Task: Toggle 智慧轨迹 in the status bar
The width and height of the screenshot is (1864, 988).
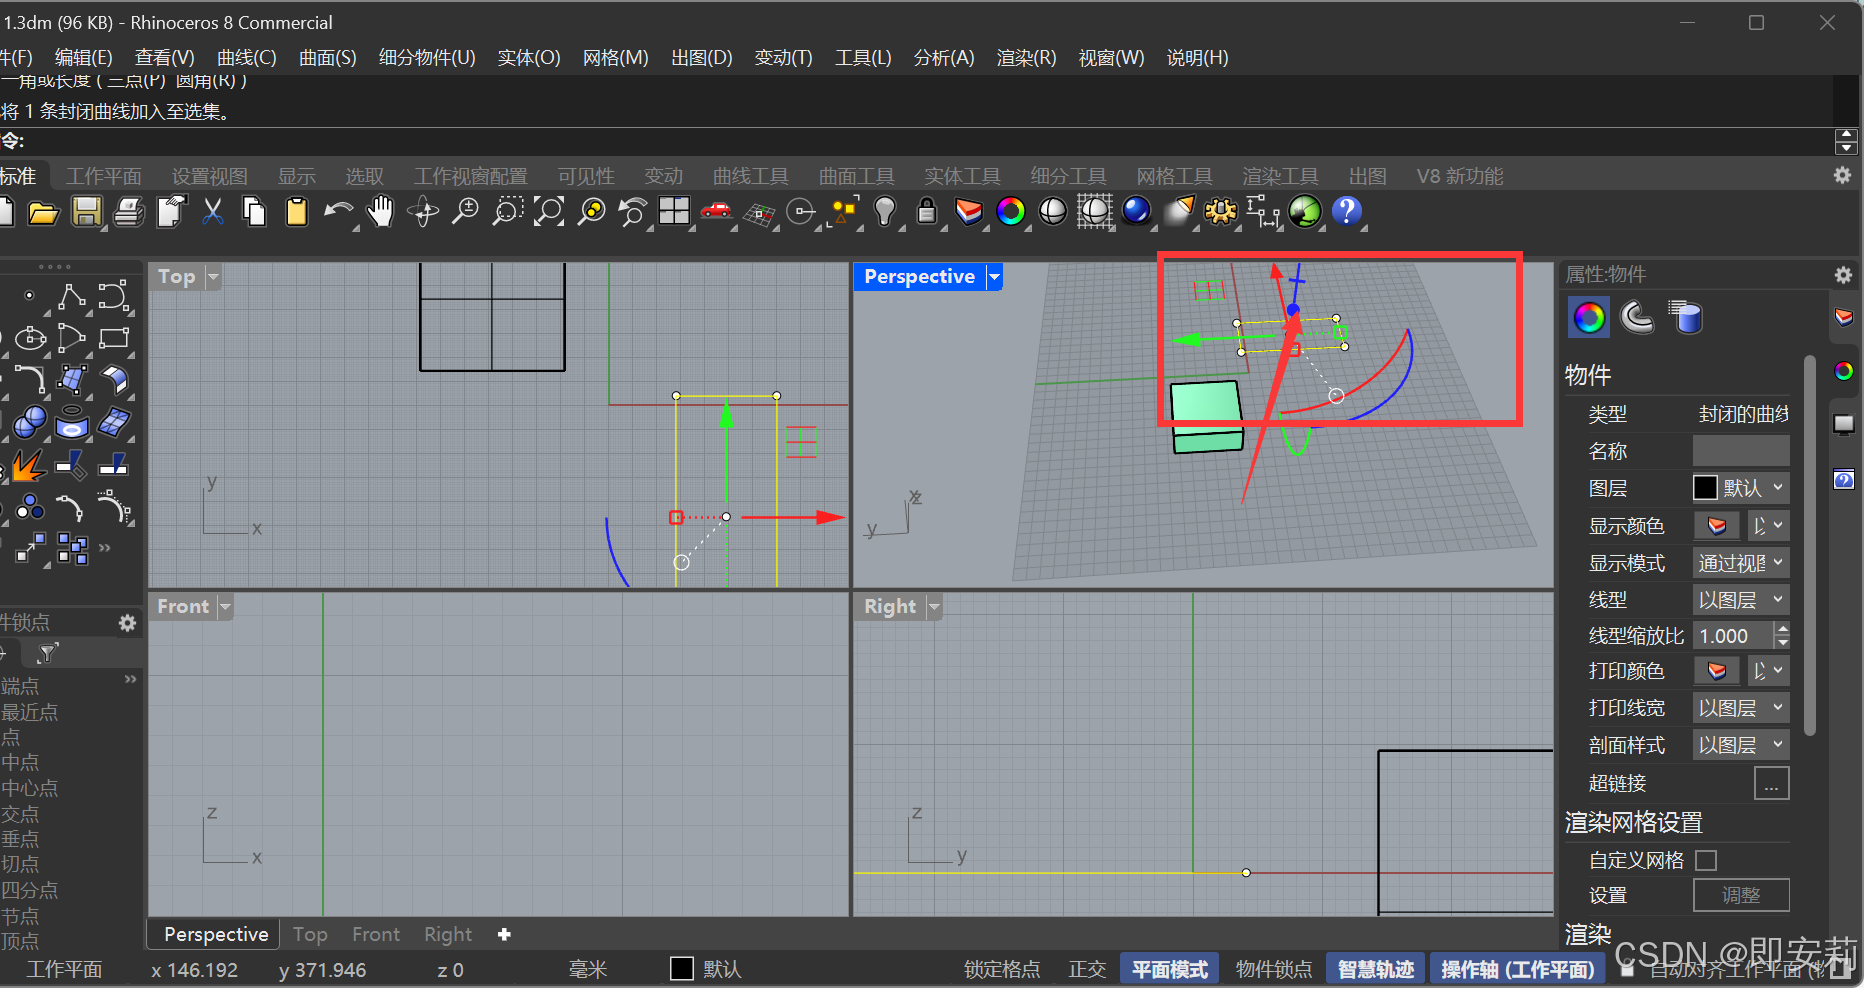Action: pos(1375,969)
